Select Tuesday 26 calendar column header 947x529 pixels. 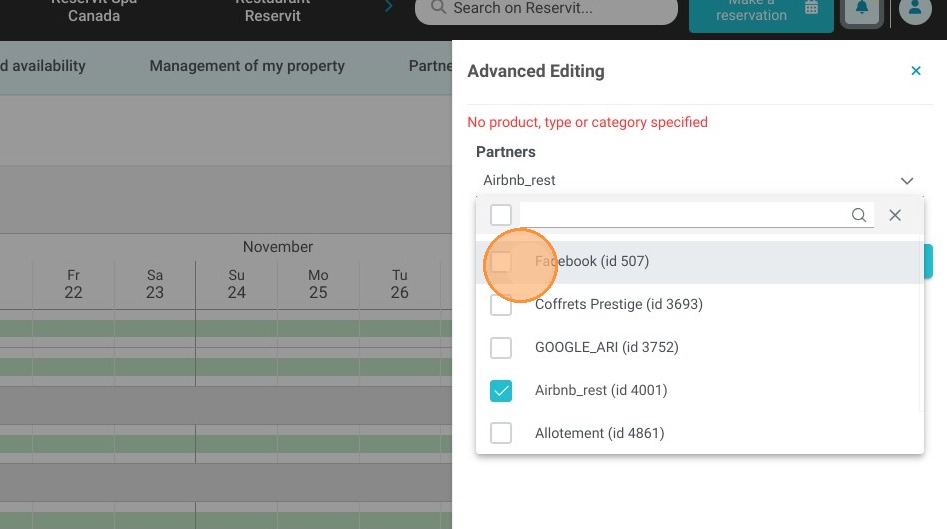click(x=399, y=284)
